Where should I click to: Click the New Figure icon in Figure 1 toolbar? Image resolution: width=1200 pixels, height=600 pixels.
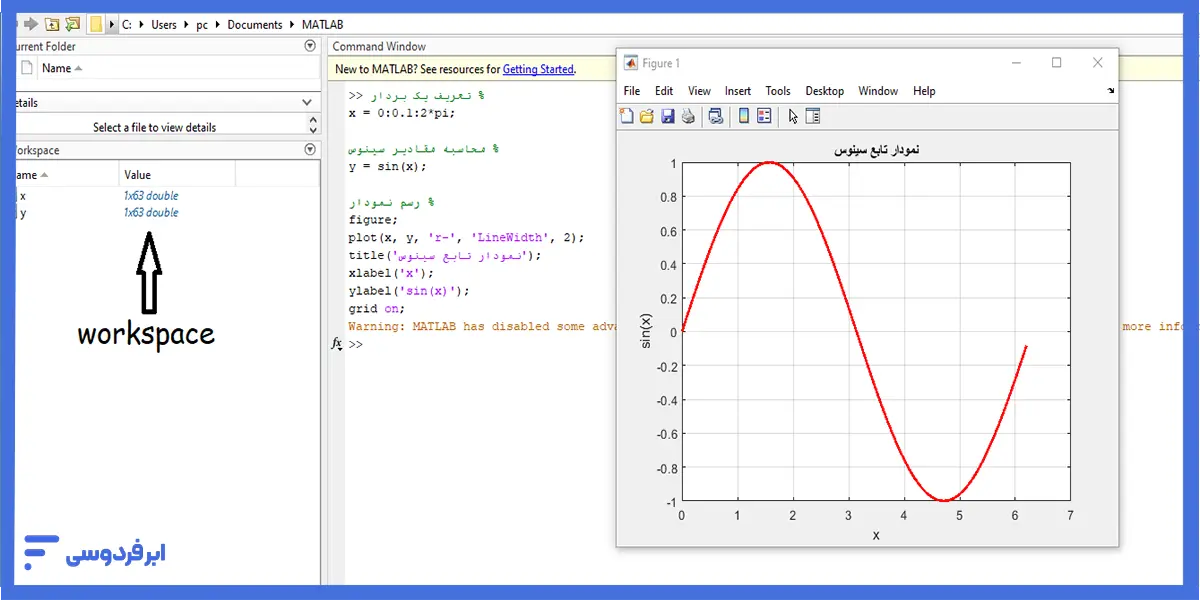(627, 116)
